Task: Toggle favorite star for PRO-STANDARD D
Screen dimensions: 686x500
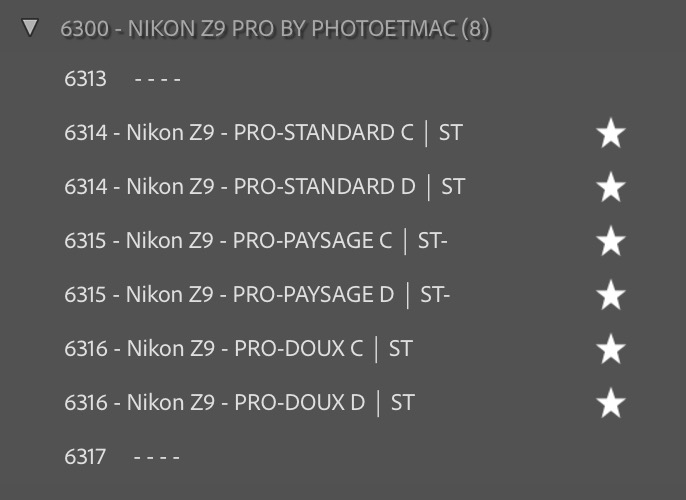Action: (610, 187)
